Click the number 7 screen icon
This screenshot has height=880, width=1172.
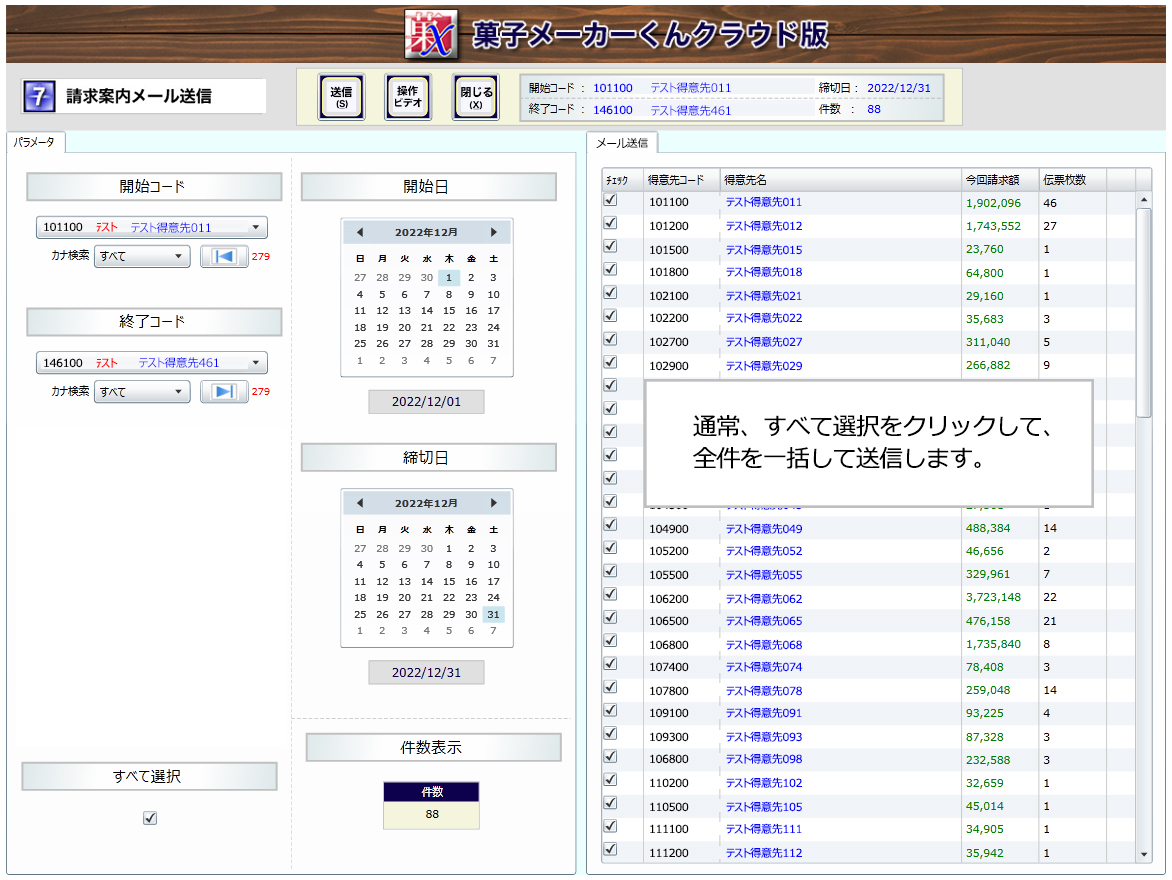pos(40,96)
